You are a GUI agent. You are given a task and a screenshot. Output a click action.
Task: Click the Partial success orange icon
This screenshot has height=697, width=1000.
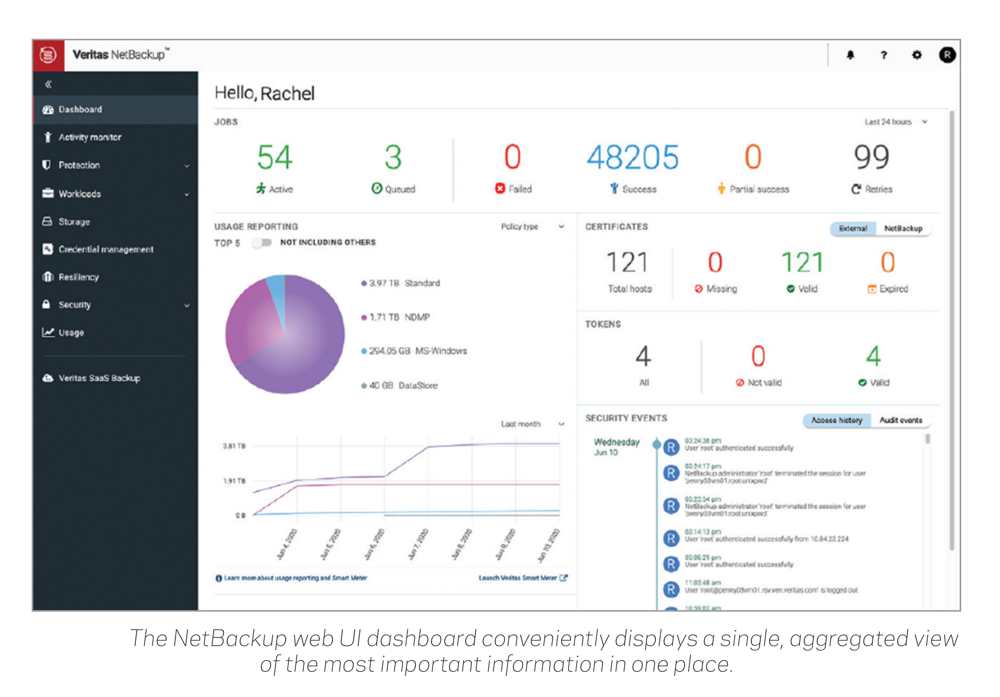(x=721, y=188)
